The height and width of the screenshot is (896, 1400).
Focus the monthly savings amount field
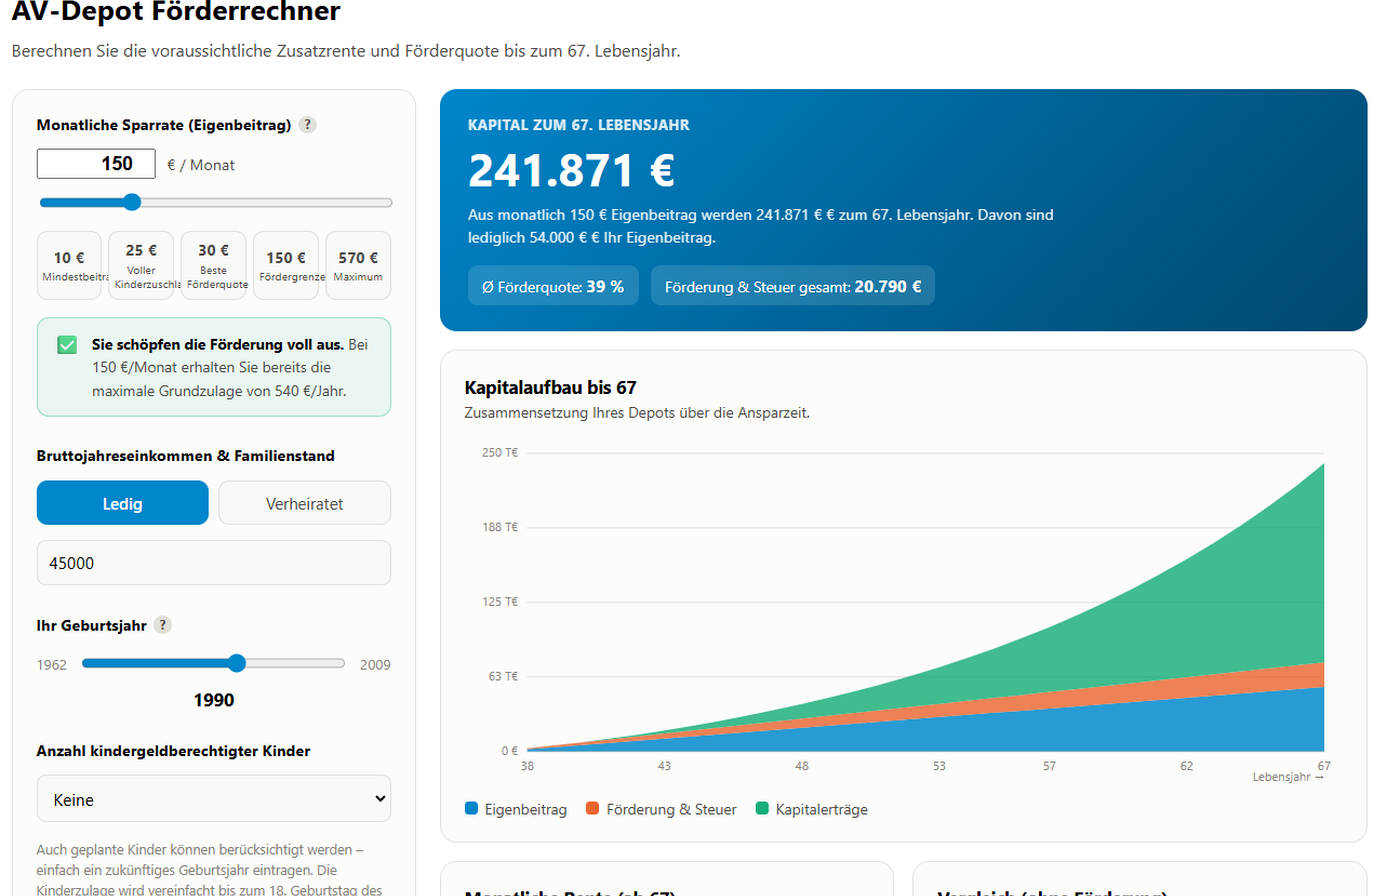coord(96,164)
